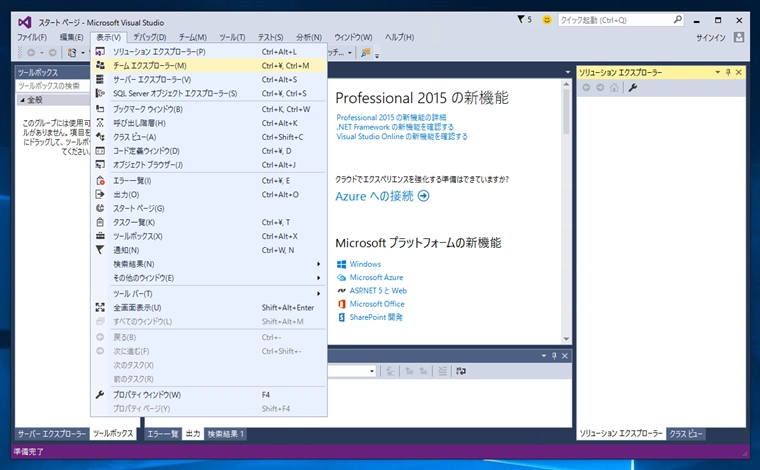Viewport: 760px width, 470px height.
Task: Switch to the Error List tab
Action: [163, 434]
